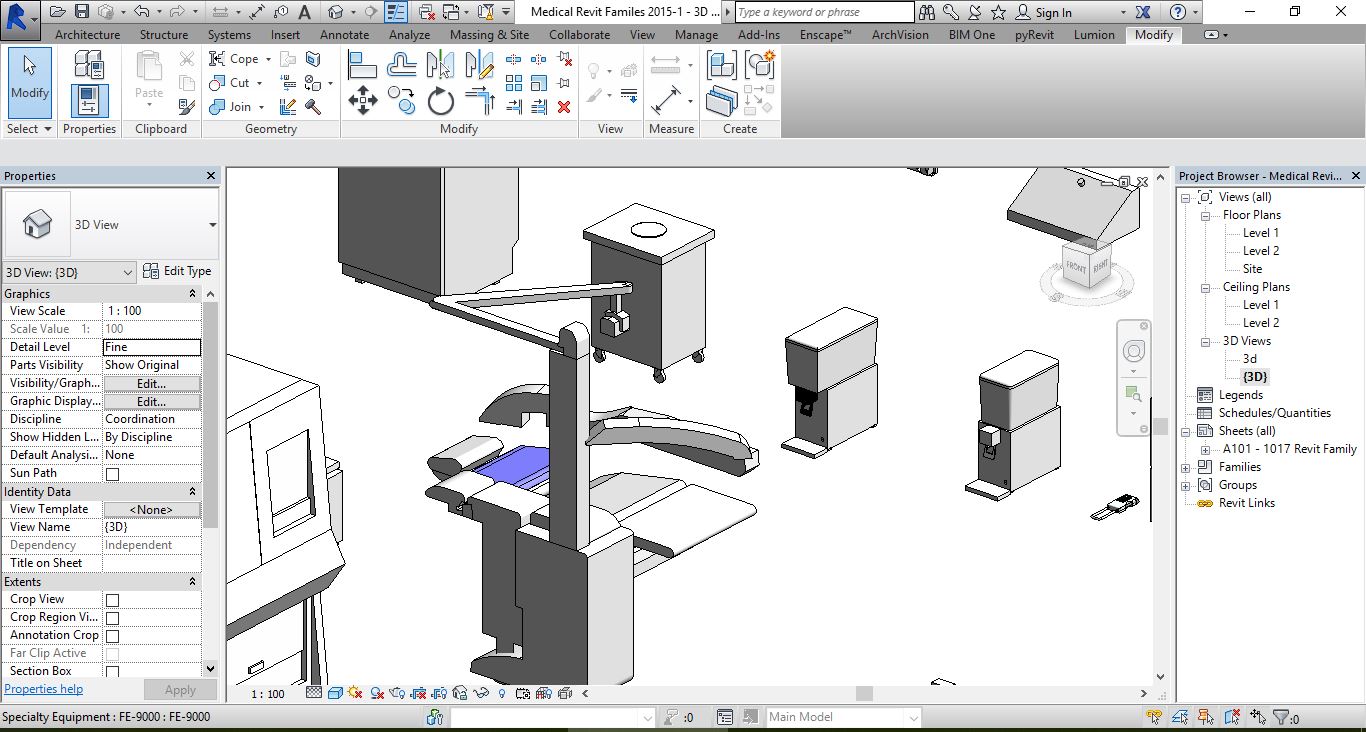The height and width of the screenshot is (732, 1366).
Task: Click Edit button for Visibility/Graphics
Action: 152,383
